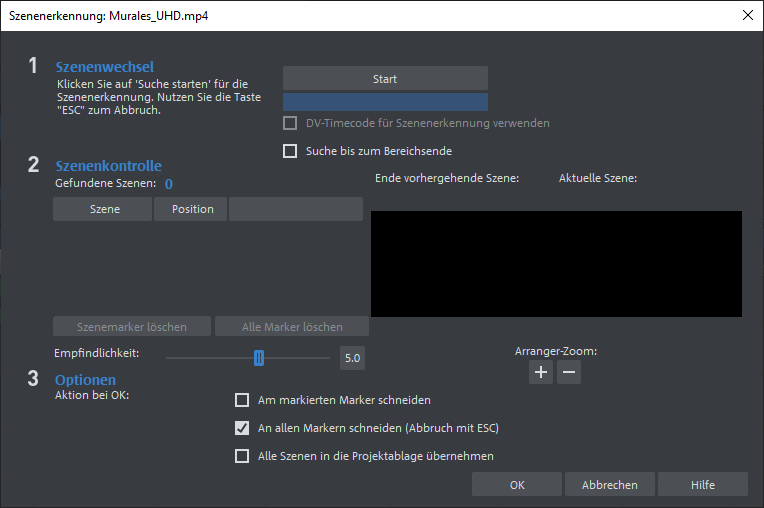Sort list by Position column header
This screenshot has height=508, width=764.
(x=192, y=209)
